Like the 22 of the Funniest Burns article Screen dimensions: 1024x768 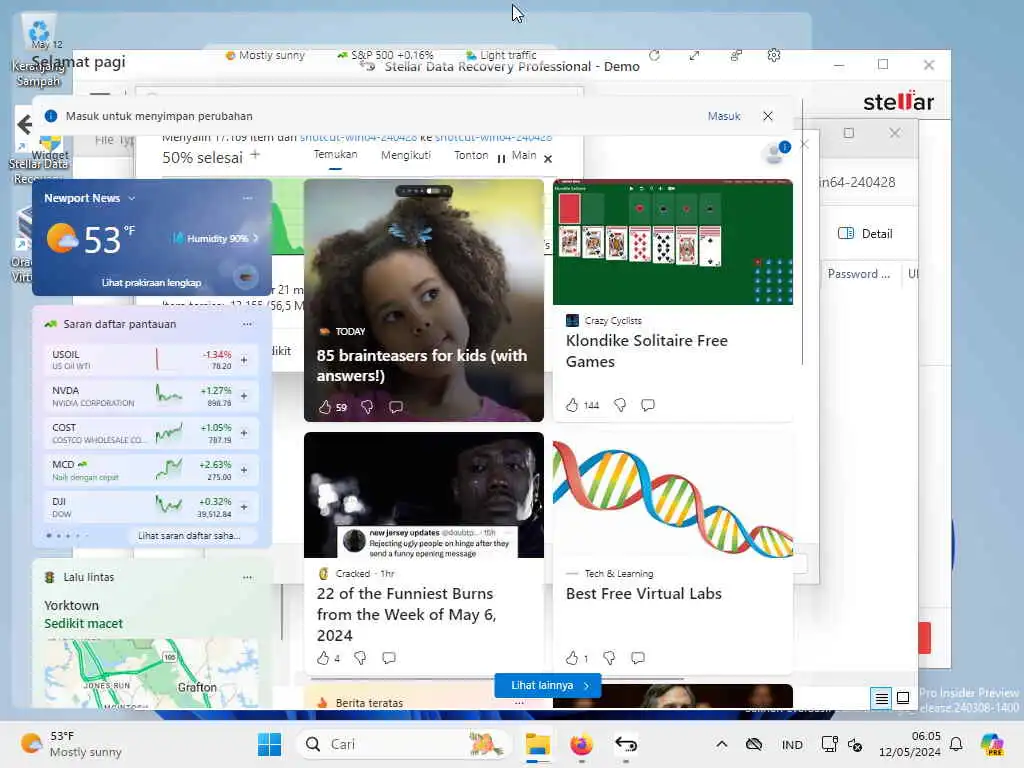[323, 658]
